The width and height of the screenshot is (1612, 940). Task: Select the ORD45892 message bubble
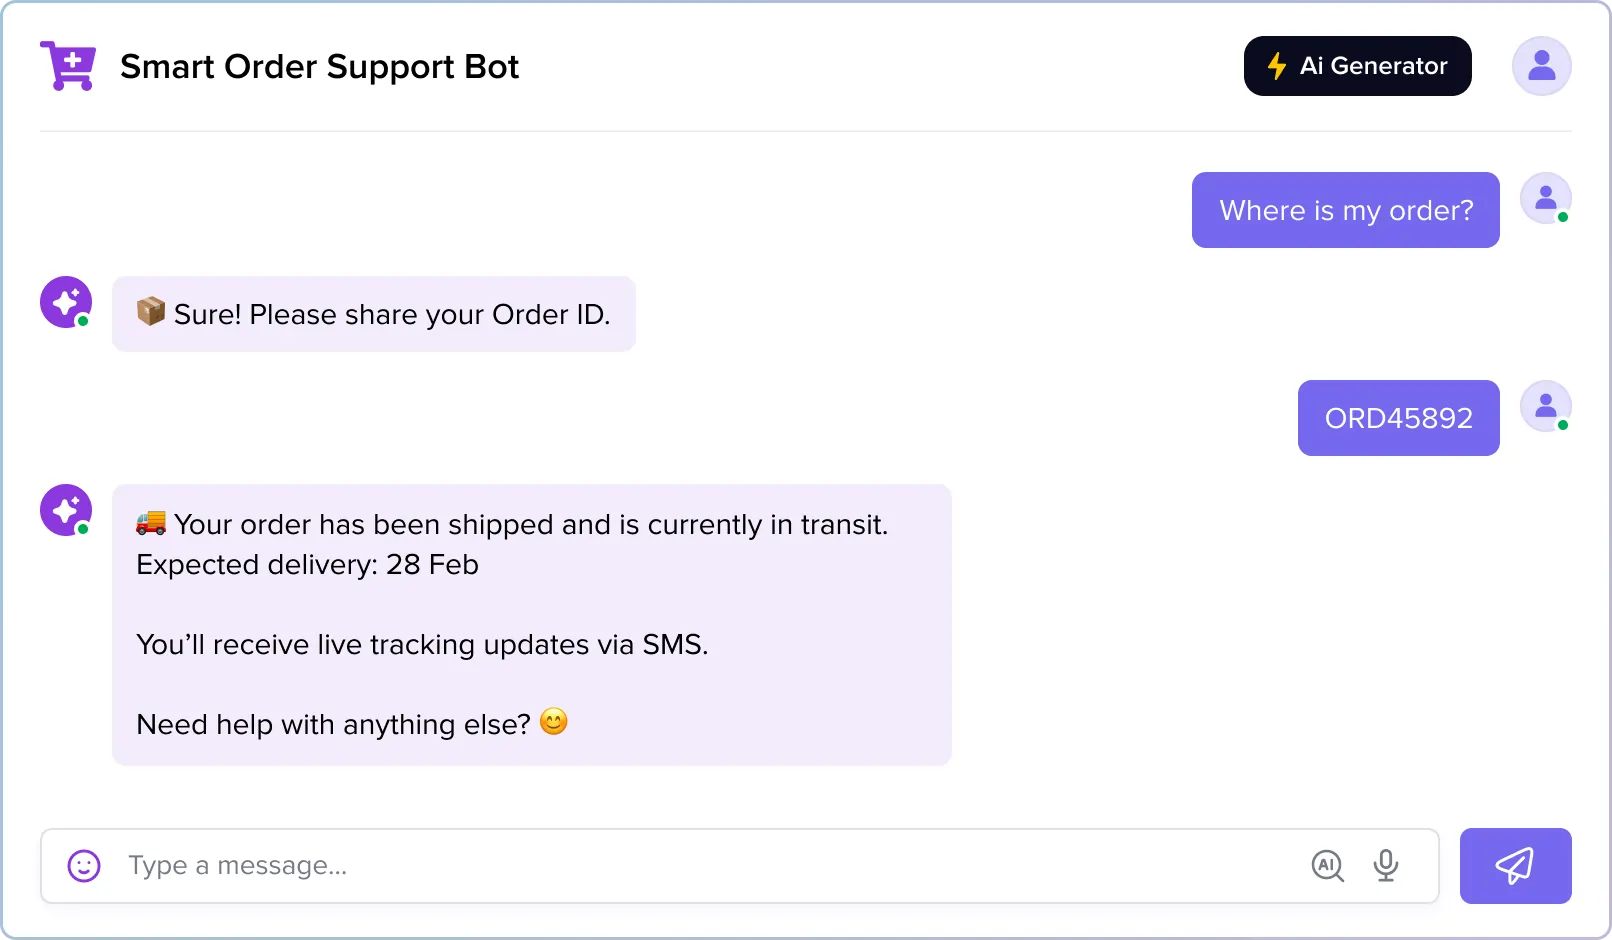click(1398, 418)
